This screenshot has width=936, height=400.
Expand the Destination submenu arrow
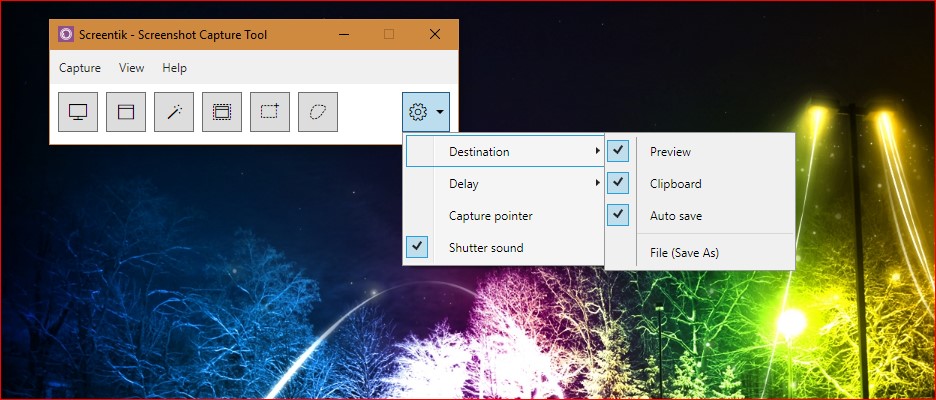(598, 151)
